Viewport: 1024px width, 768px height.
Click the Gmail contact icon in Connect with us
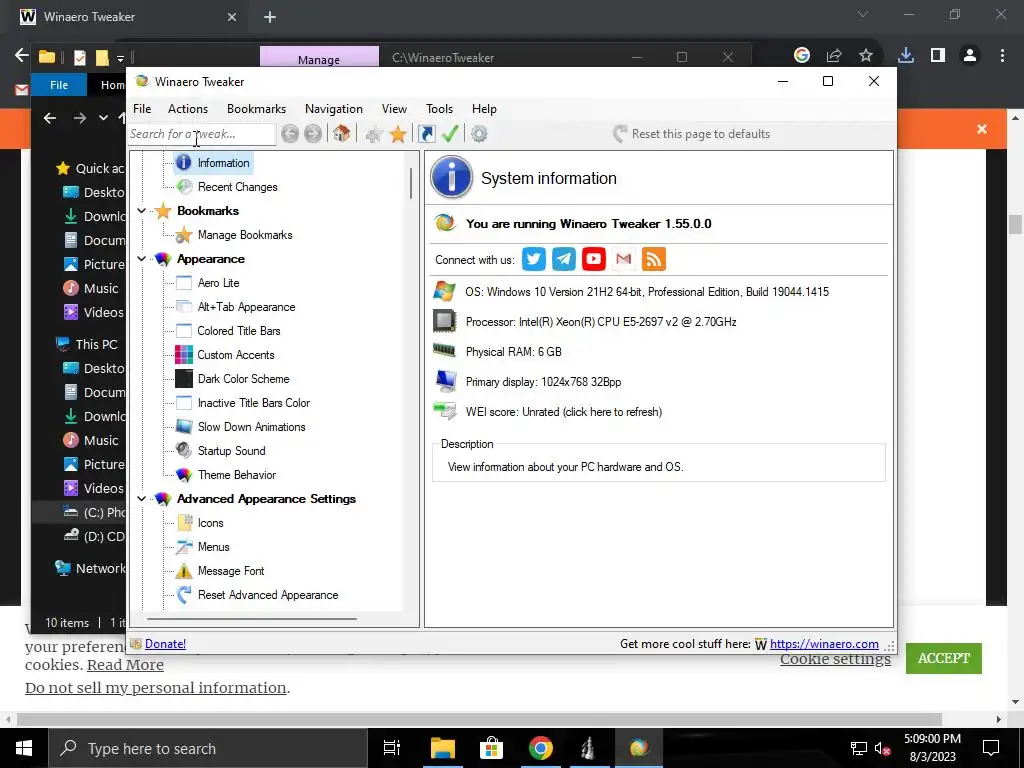(x=624, y=259)
